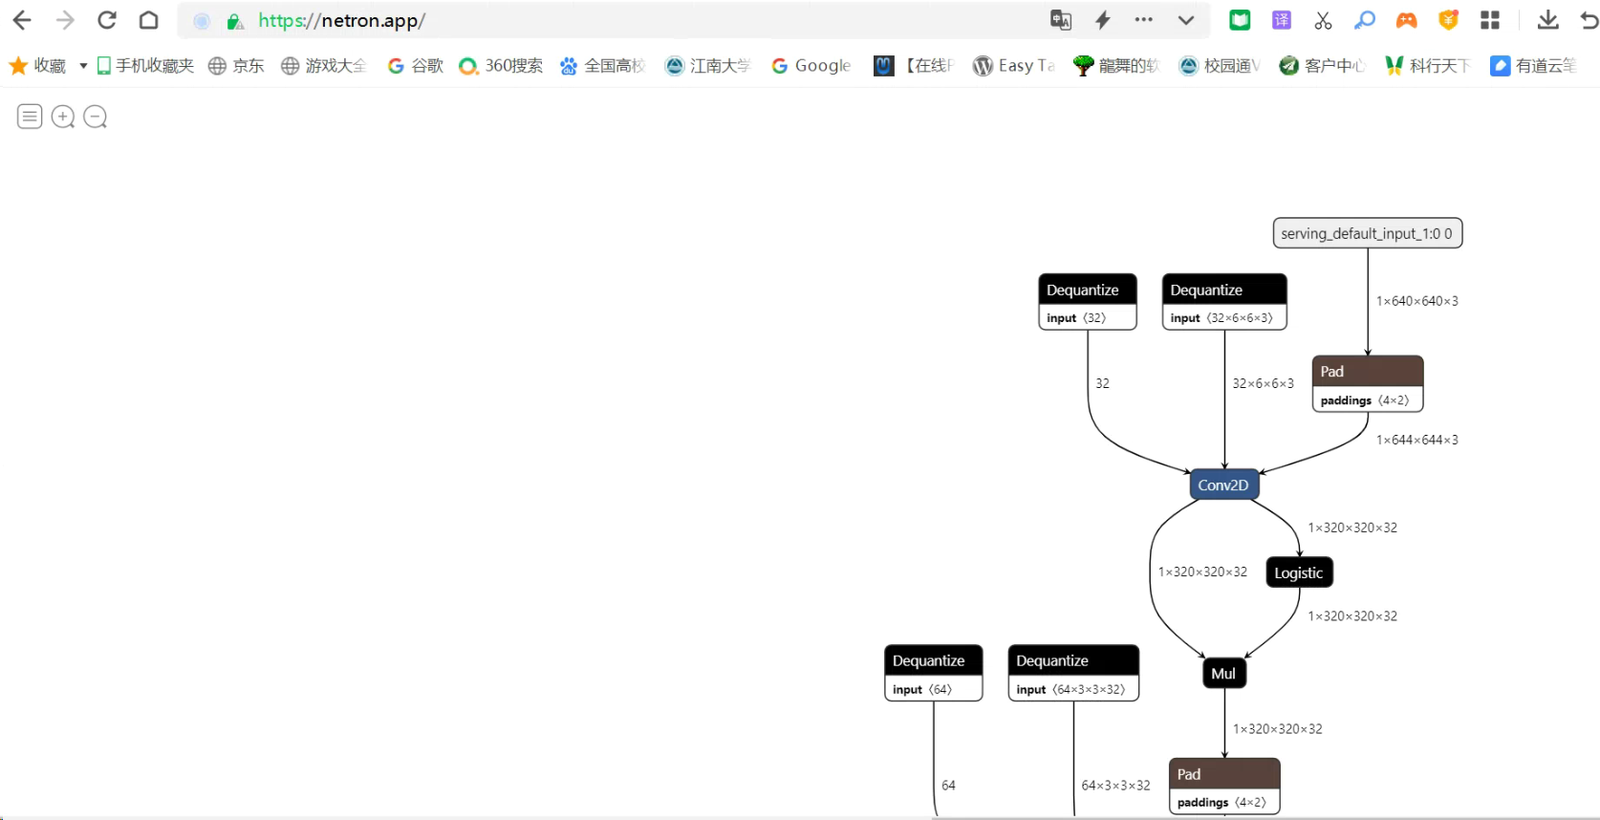Open the 360搜索 bookmark
1600x820 pixels.
(501, 66)
